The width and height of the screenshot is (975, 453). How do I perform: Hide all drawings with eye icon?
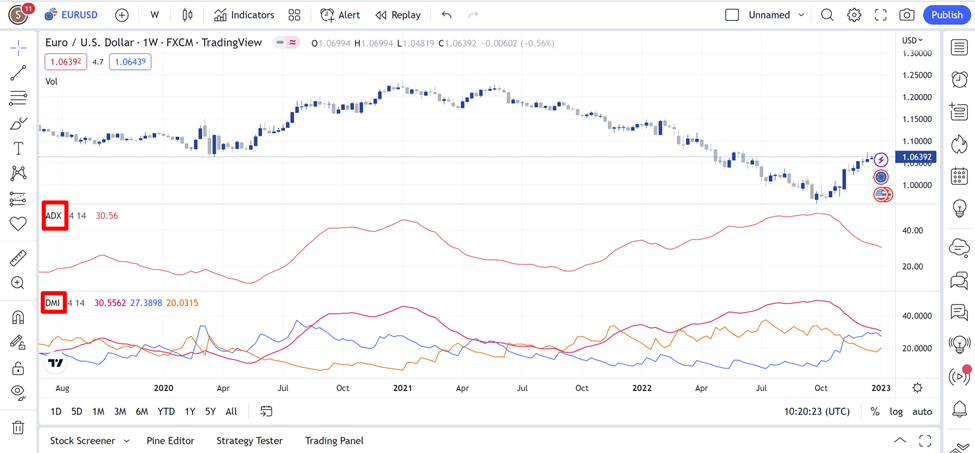pyautogui.click(x=18, y=392)
